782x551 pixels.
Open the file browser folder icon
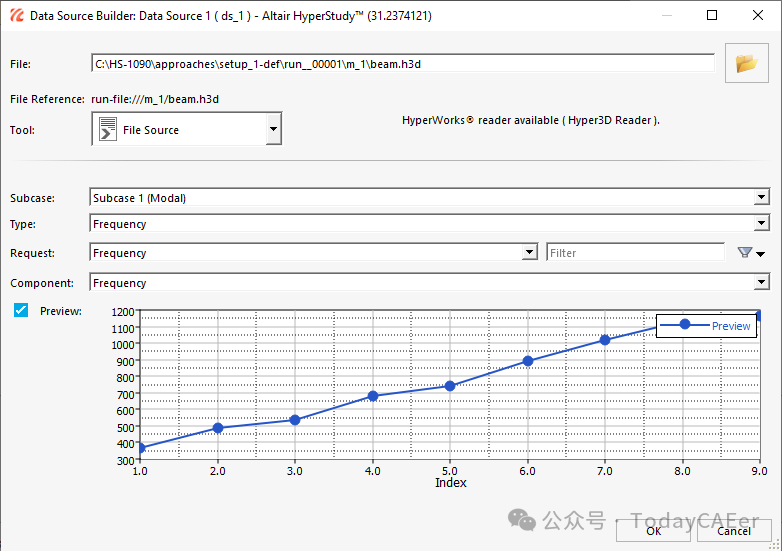746,63
